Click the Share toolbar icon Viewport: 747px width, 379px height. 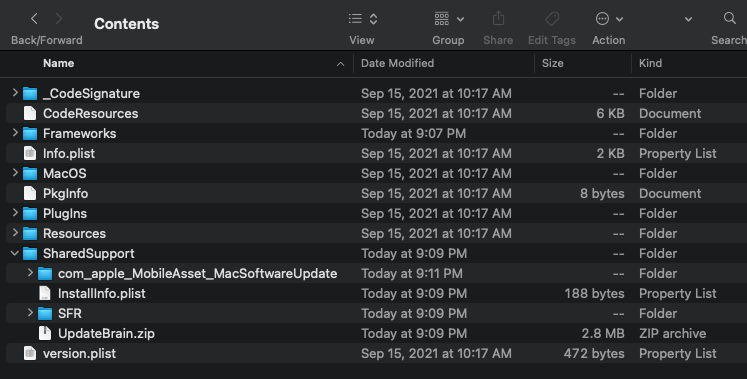pyautogui.click(x=498, y=19)
